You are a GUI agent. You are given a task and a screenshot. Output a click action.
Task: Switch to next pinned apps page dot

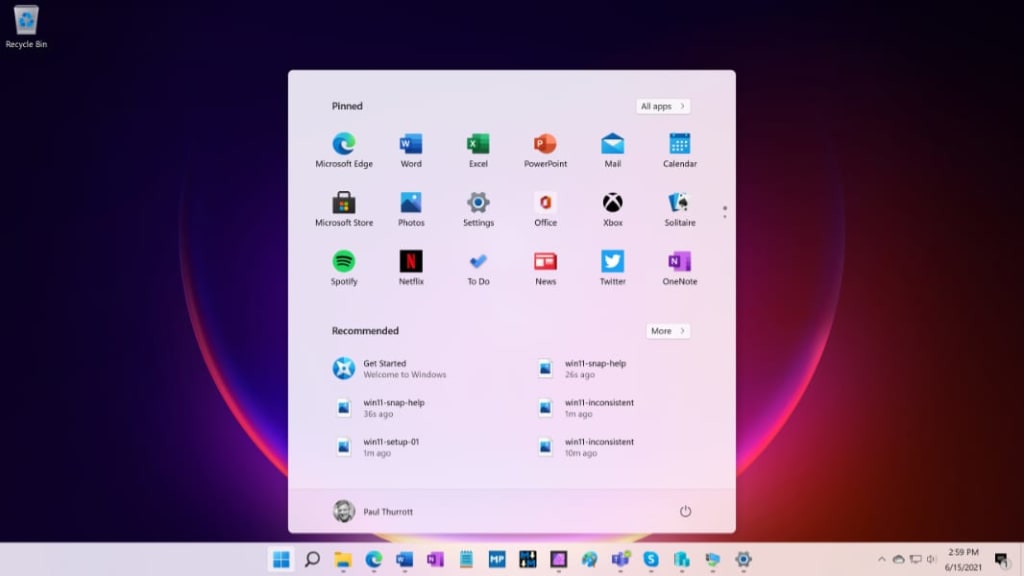pos(724,216)
